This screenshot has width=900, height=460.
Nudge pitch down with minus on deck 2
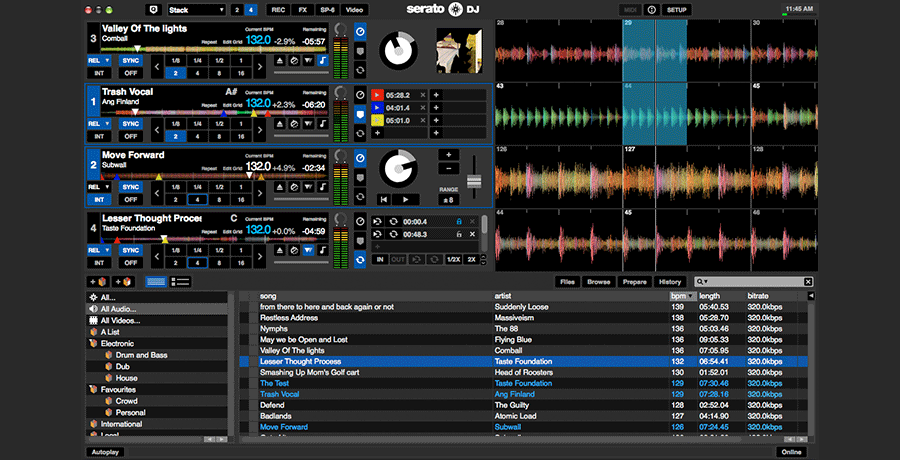(x=448, y=169)
